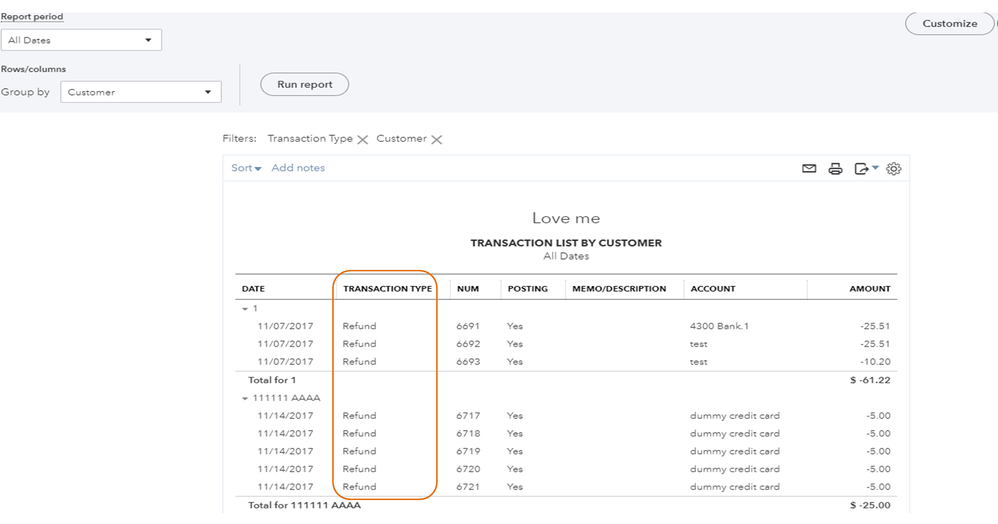Remove the Transaction Type filter
The image size is (998, 524).
click(x=363, y=140)
